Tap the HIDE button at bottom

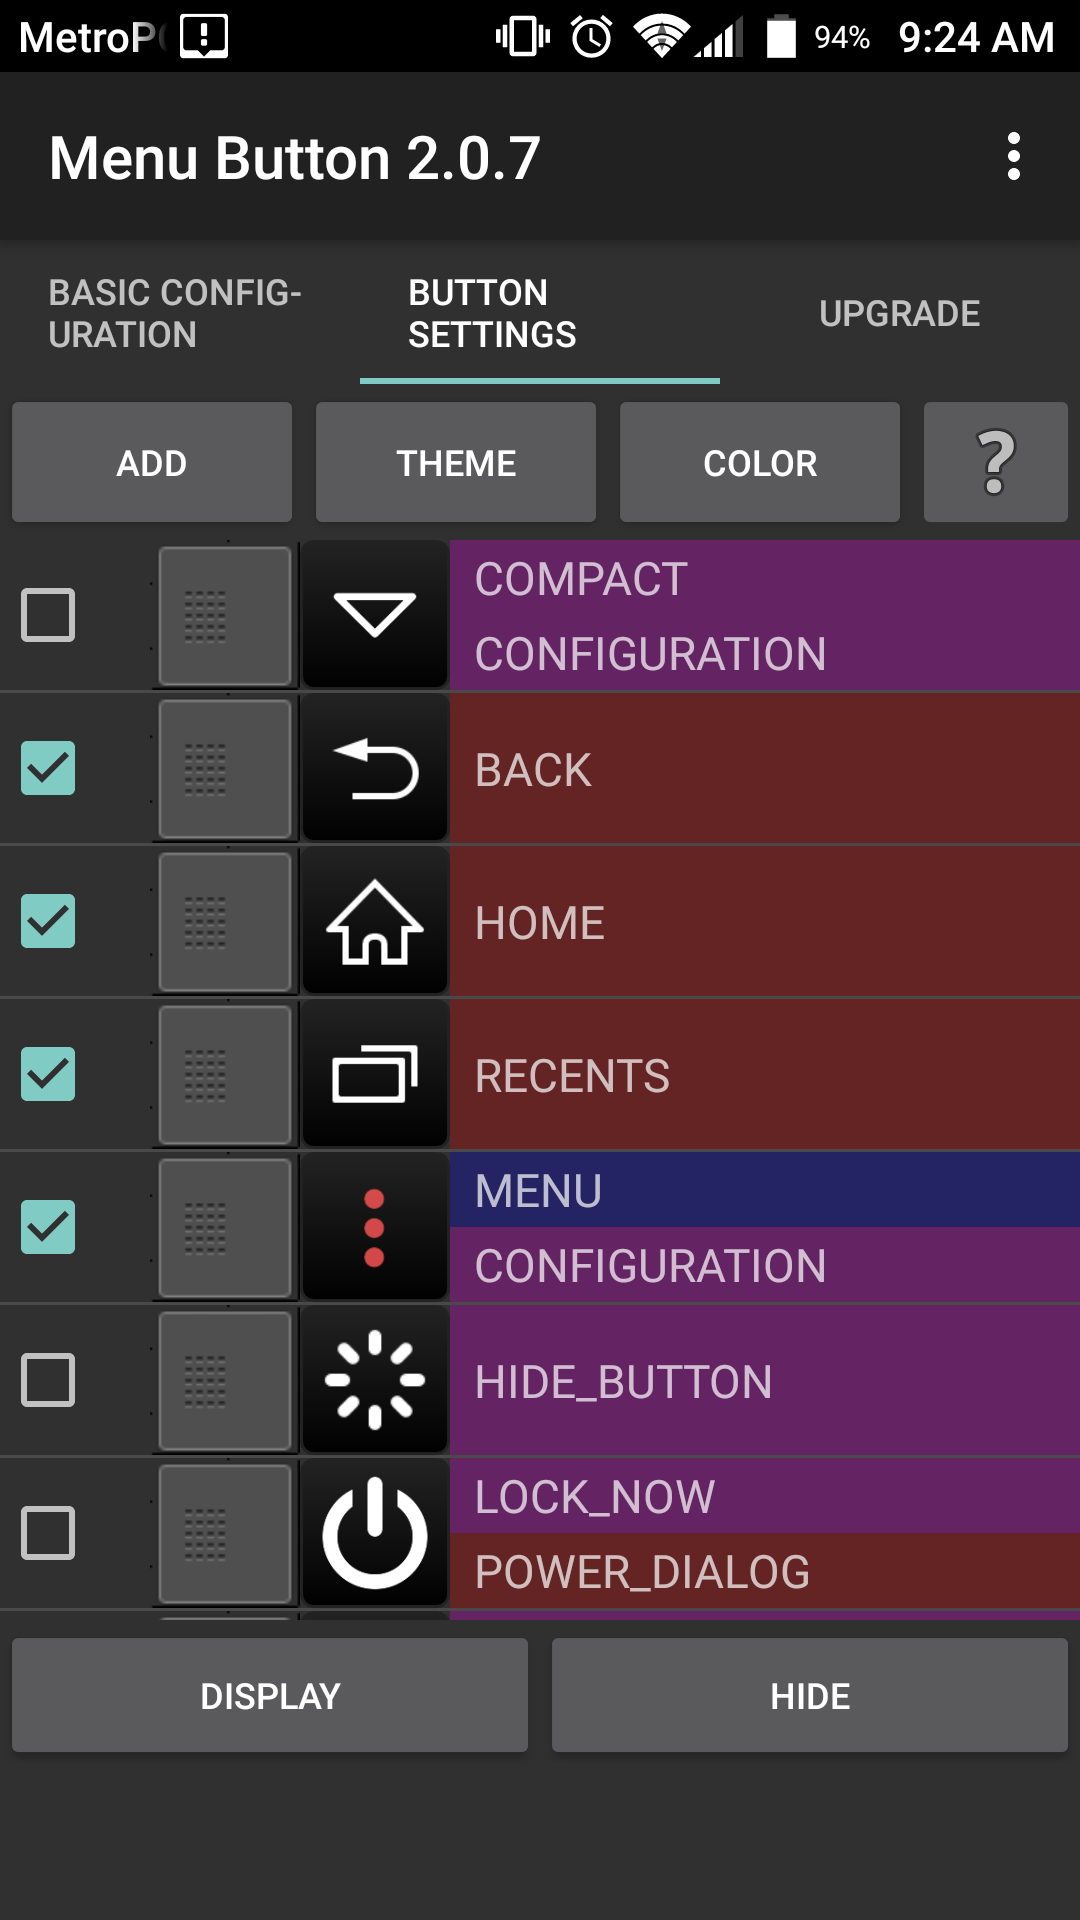(x=810, y=1695)
